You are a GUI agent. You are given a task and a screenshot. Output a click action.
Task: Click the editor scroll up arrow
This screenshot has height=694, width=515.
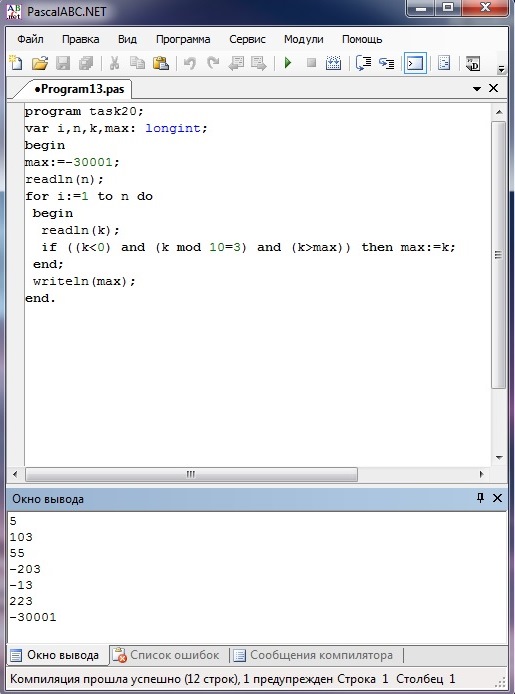tap(499, 112)
